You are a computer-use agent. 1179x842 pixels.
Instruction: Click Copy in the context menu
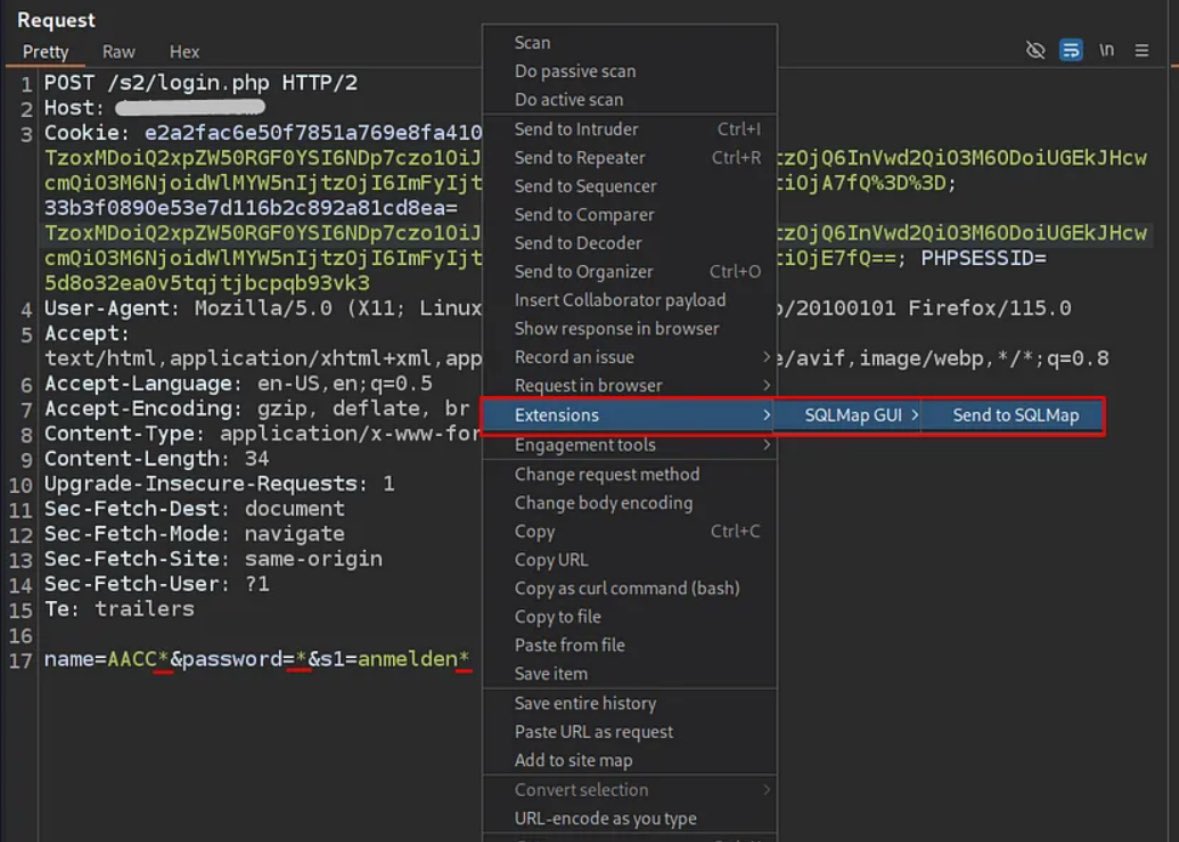pyautogui.click(x=629, y=532)
